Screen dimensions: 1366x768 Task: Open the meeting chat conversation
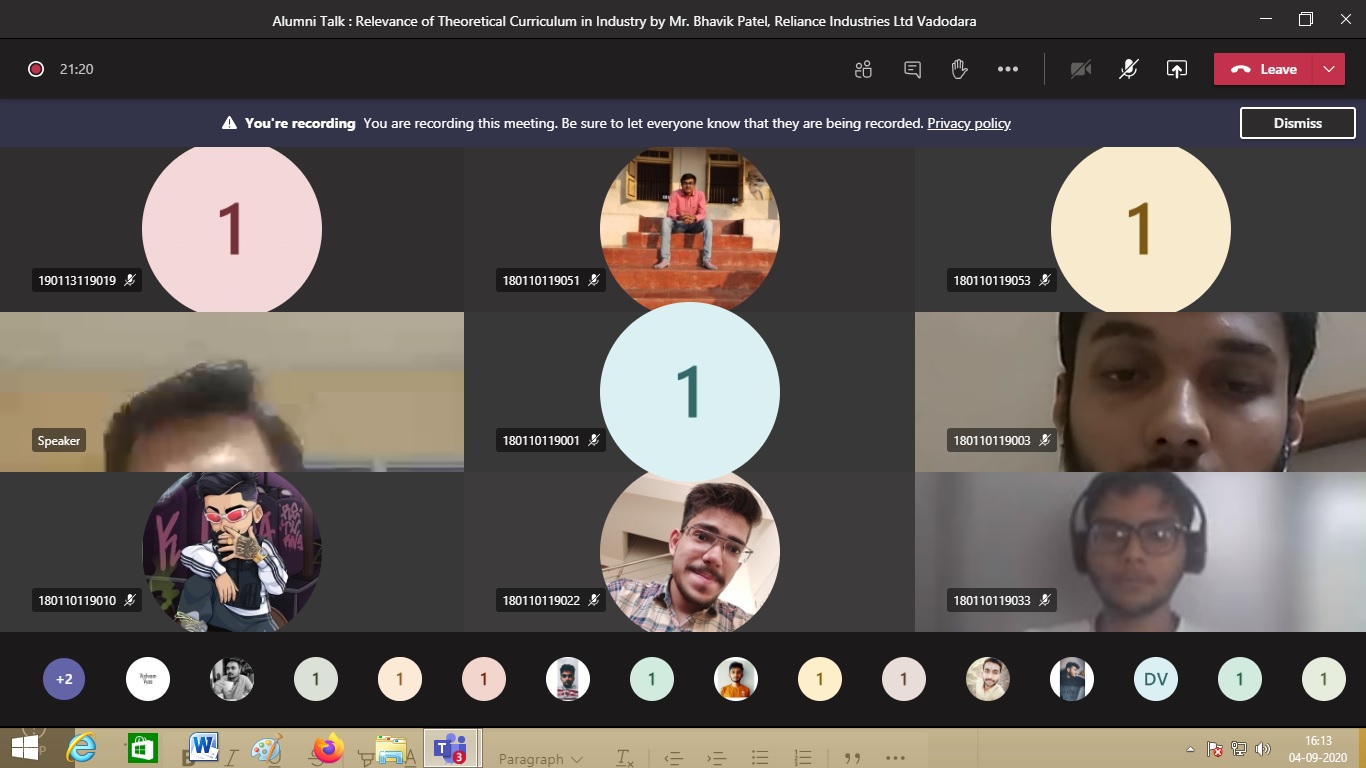[x=912, y=69]
